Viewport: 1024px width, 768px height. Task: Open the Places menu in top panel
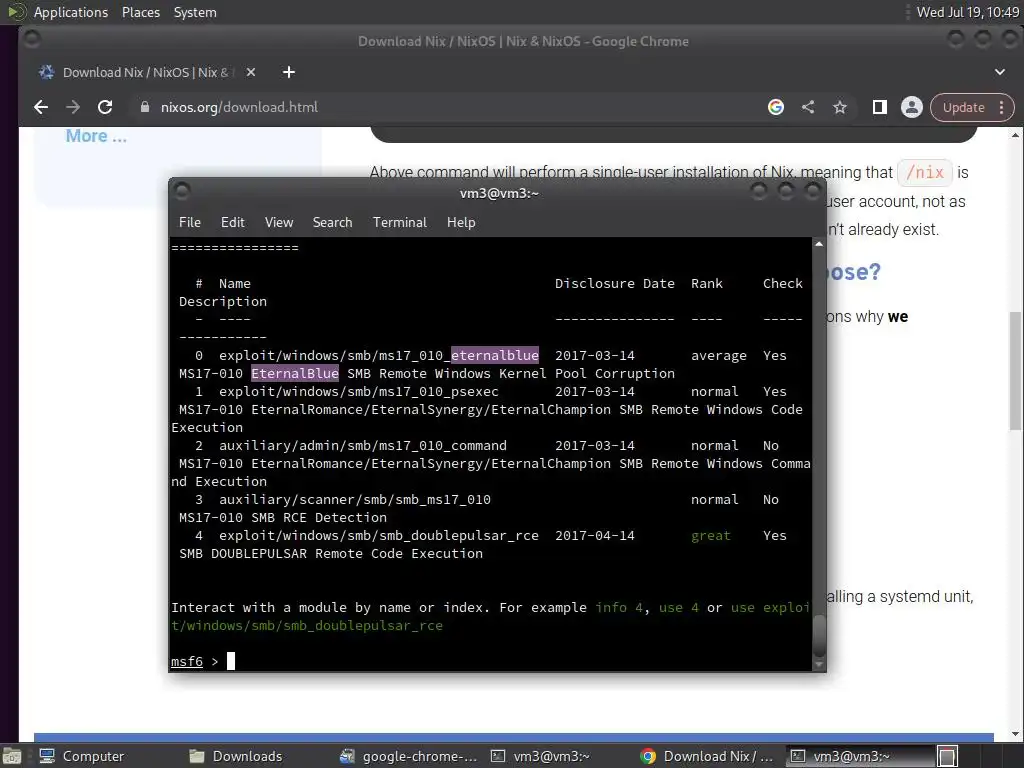click(141, 12)
